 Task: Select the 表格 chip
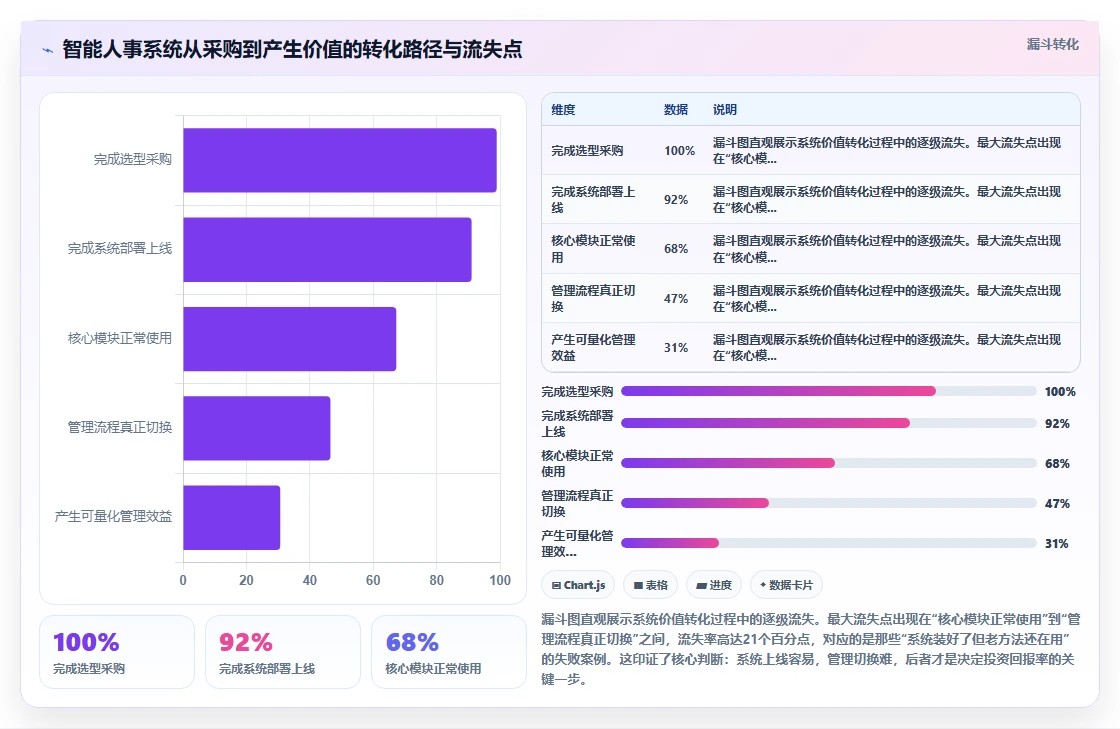(x=650, y=585)
